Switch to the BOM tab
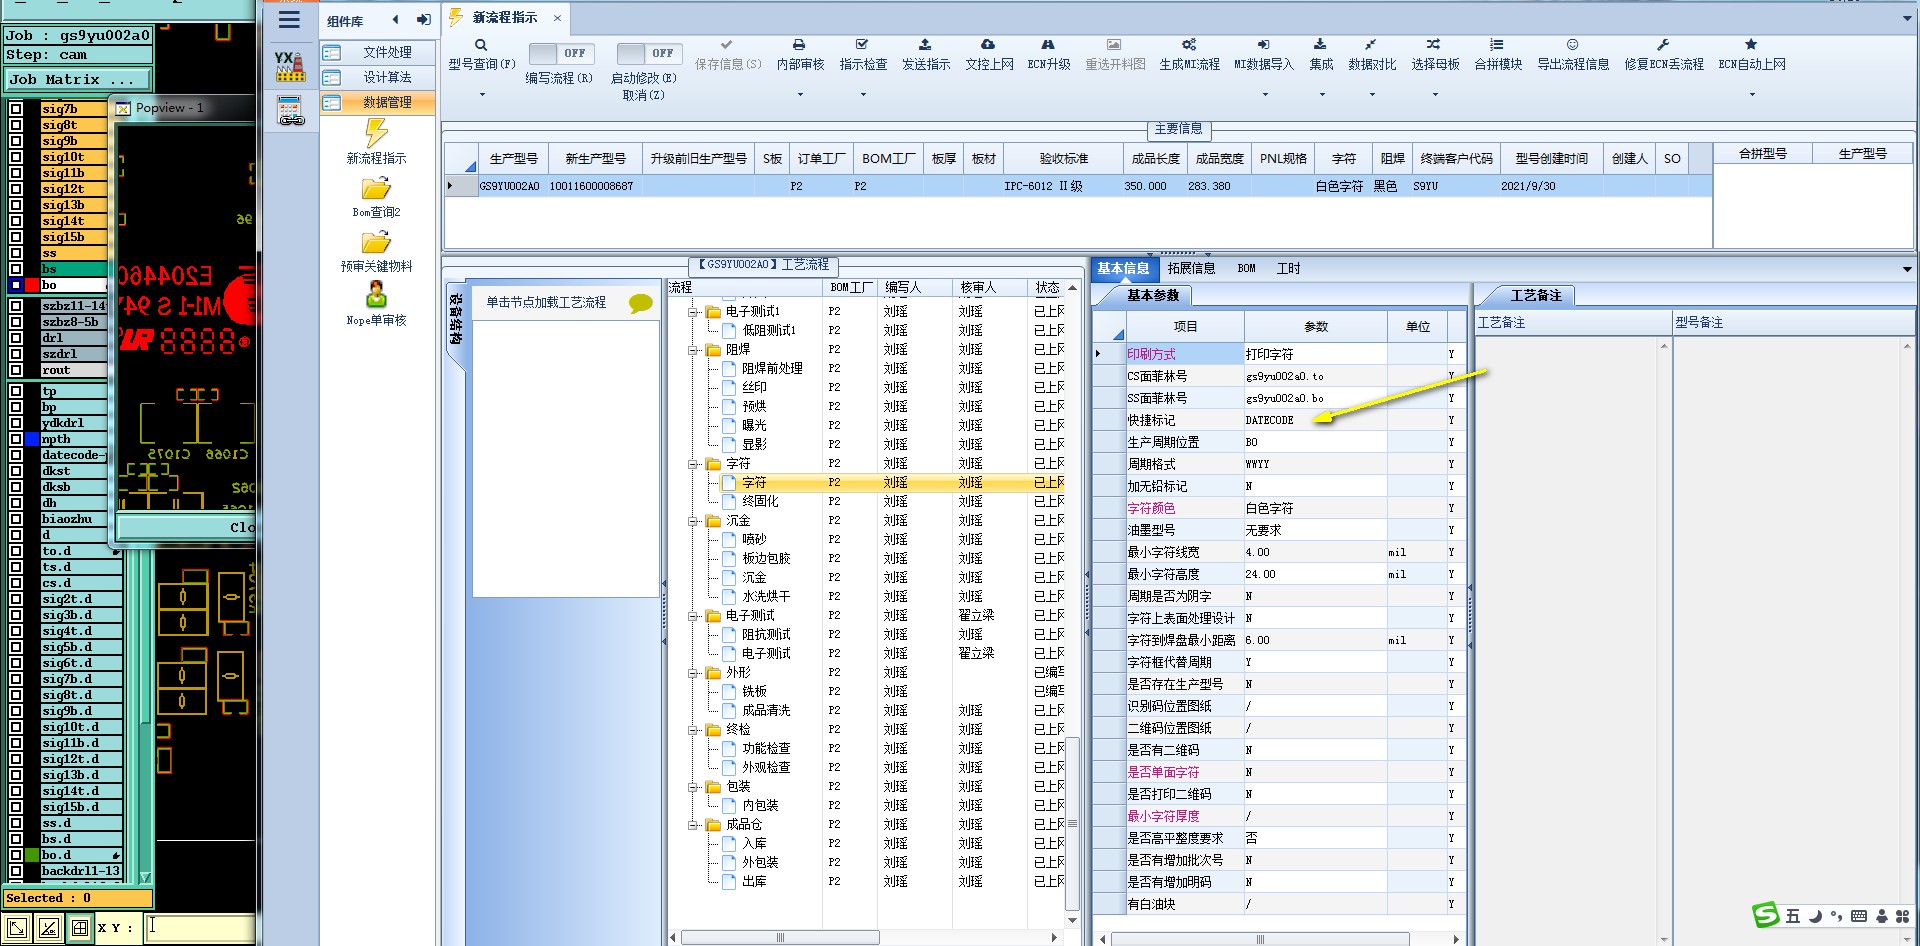 (1246, 268)
